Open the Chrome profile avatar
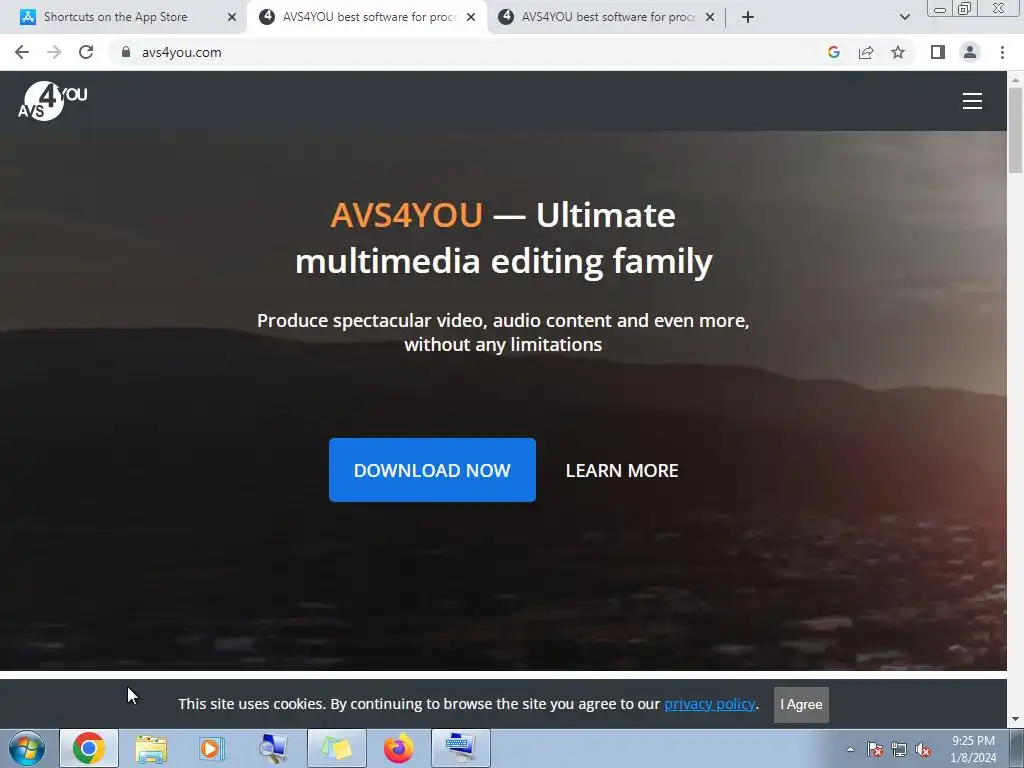 point(970,52)
